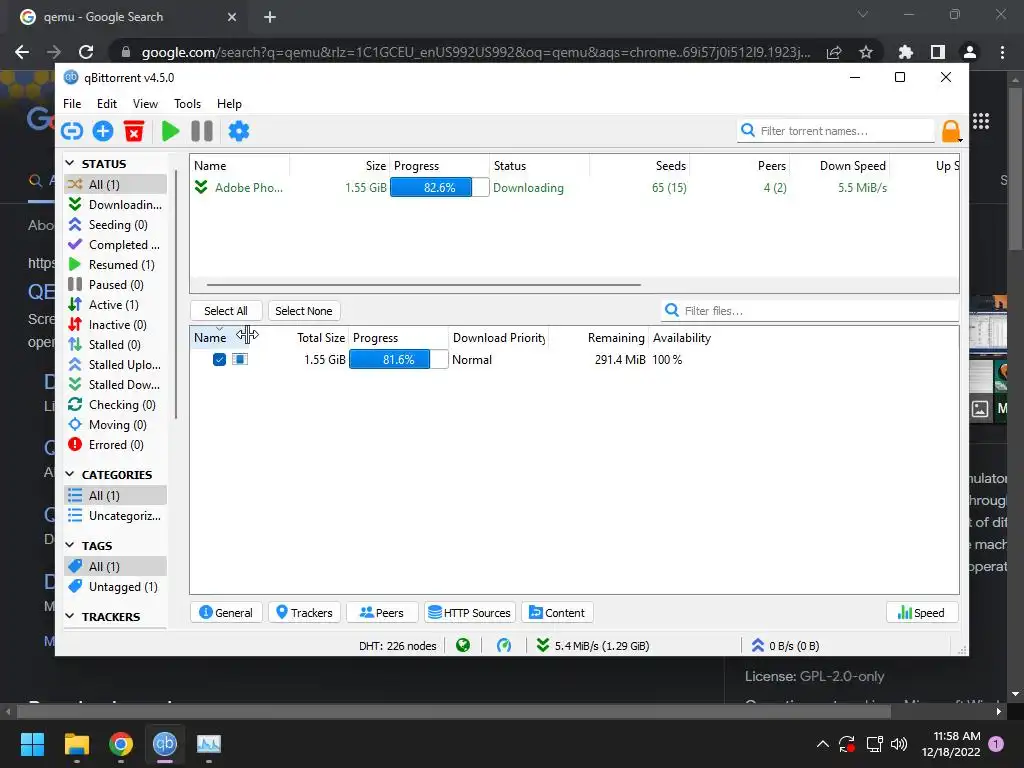The image size is (1024, 768).
Task: Click the alternative speed limits icon
Action: [504, 646]
